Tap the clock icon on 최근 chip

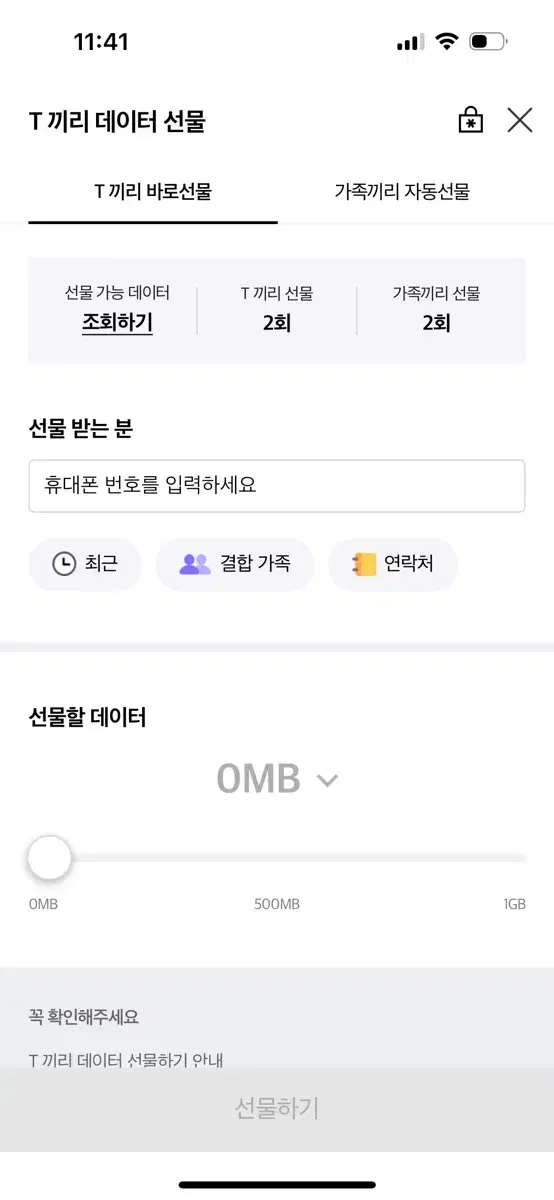[64, 564]
